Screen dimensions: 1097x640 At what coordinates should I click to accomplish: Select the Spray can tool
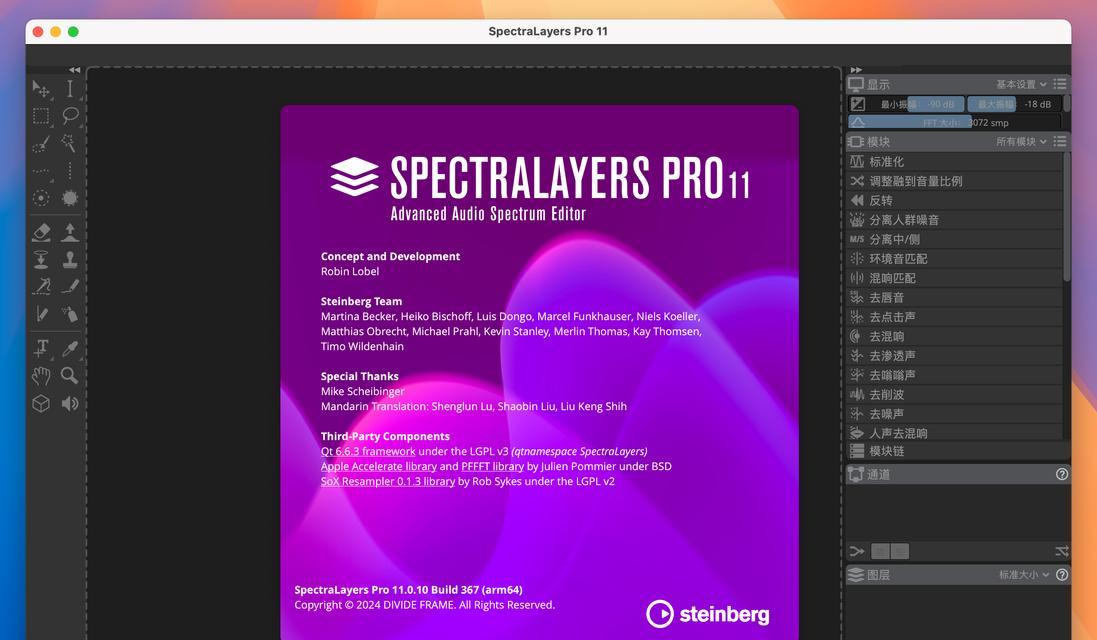tap(69, 314)
